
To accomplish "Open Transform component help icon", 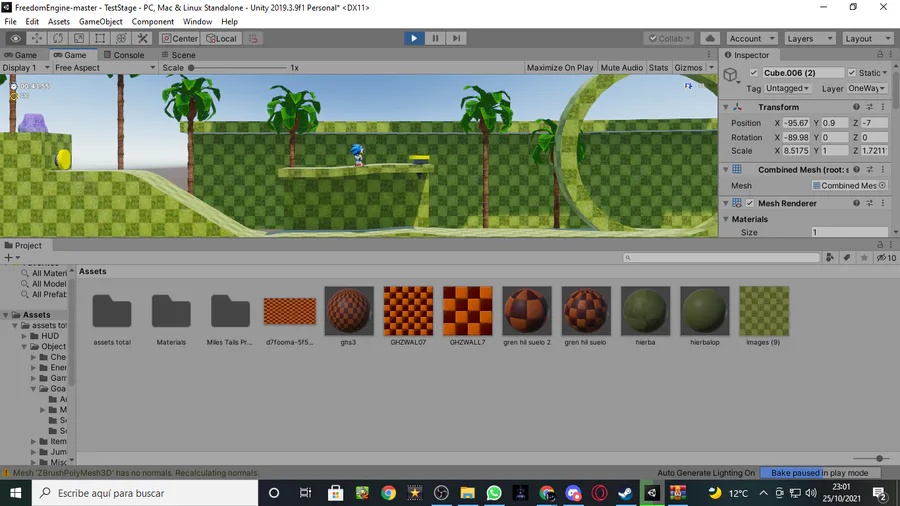I will click(856, 107).
